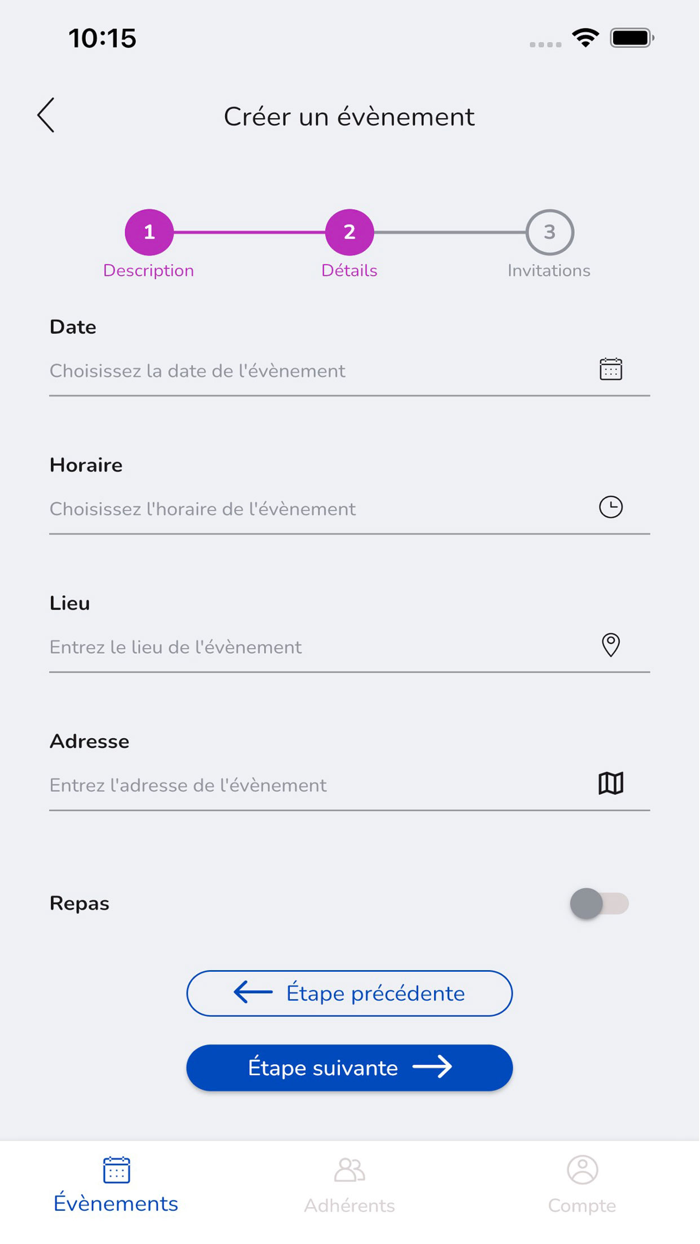Open the calendar date picker icon
Screen dimensions: 700x1244
pyautogui.click(x=610, y=369)
